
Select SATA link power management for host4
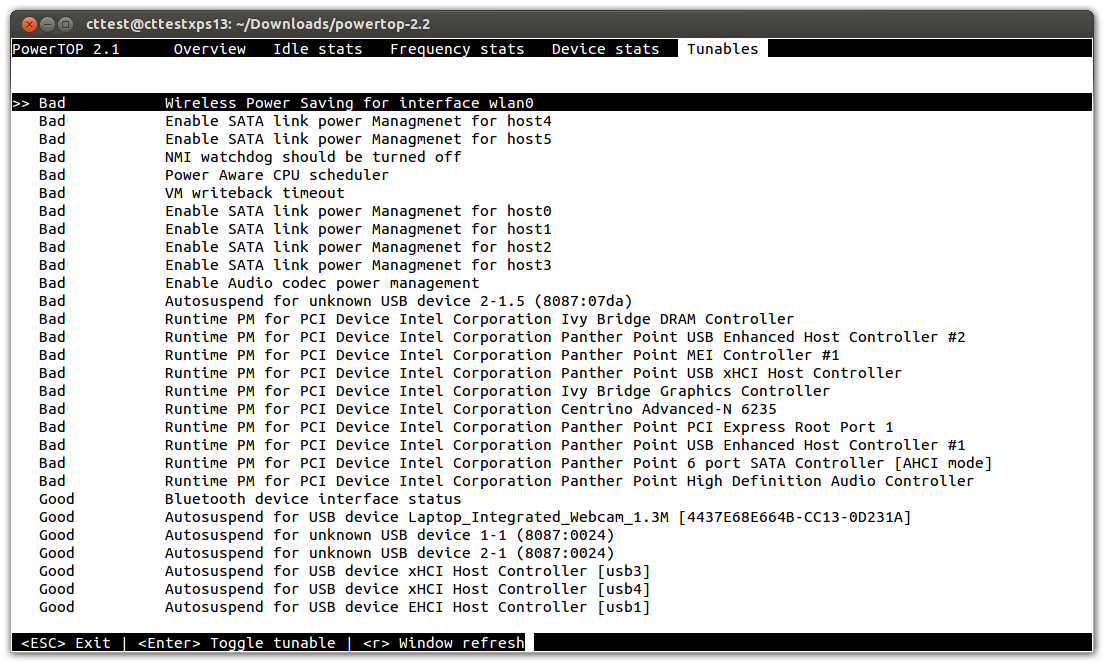click(552, 121)
